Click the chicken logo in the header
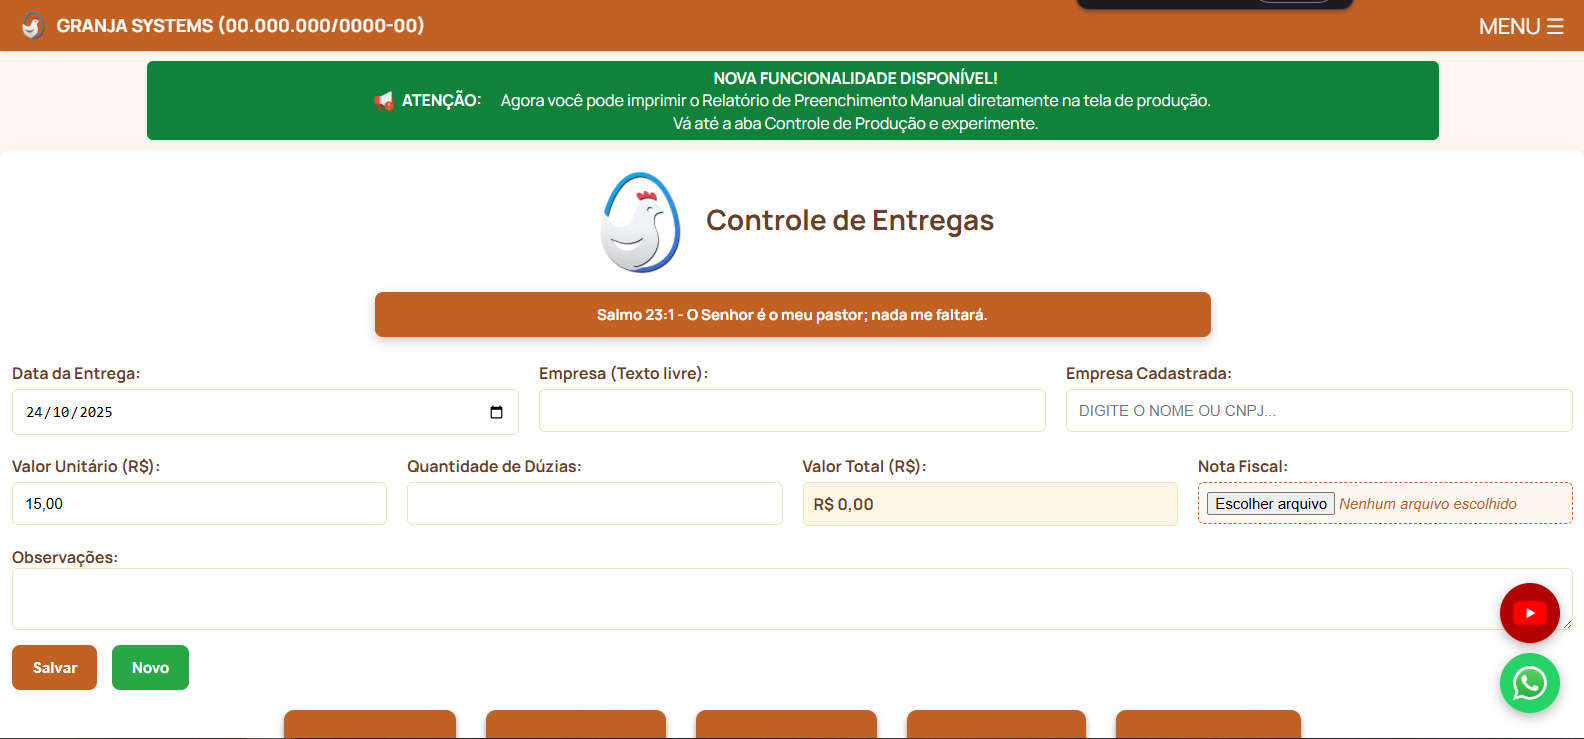 point(32,26)
